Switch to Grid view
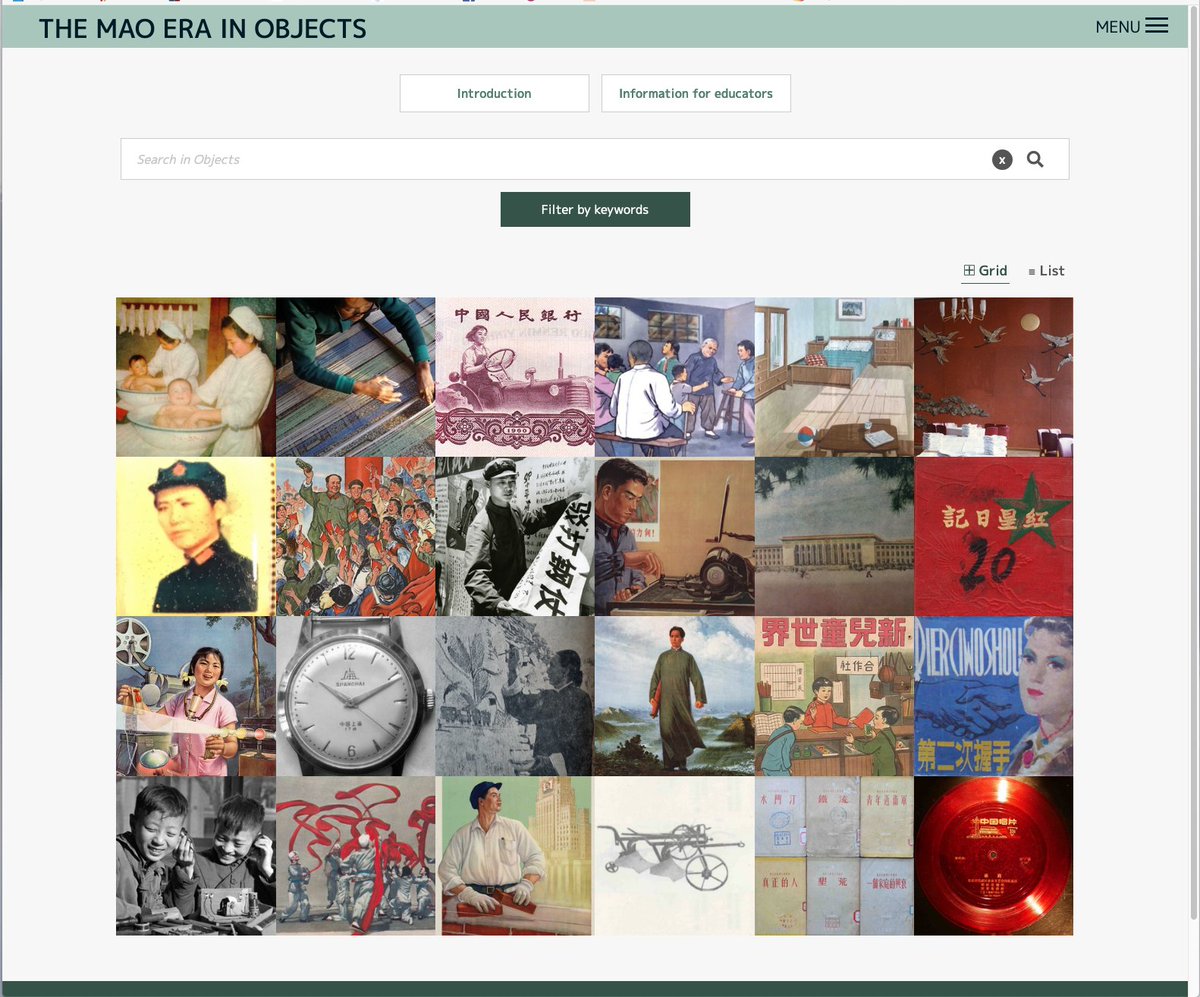Viewport: 1200px width, 997px height. click(985, 271)
